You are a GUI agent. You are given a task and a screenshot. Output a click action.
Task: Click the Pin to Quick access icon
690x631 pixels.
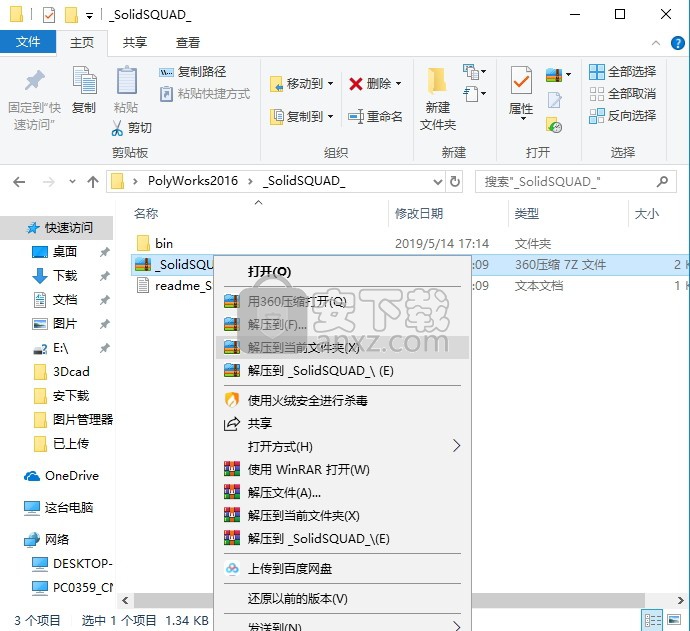coord(34,80)
